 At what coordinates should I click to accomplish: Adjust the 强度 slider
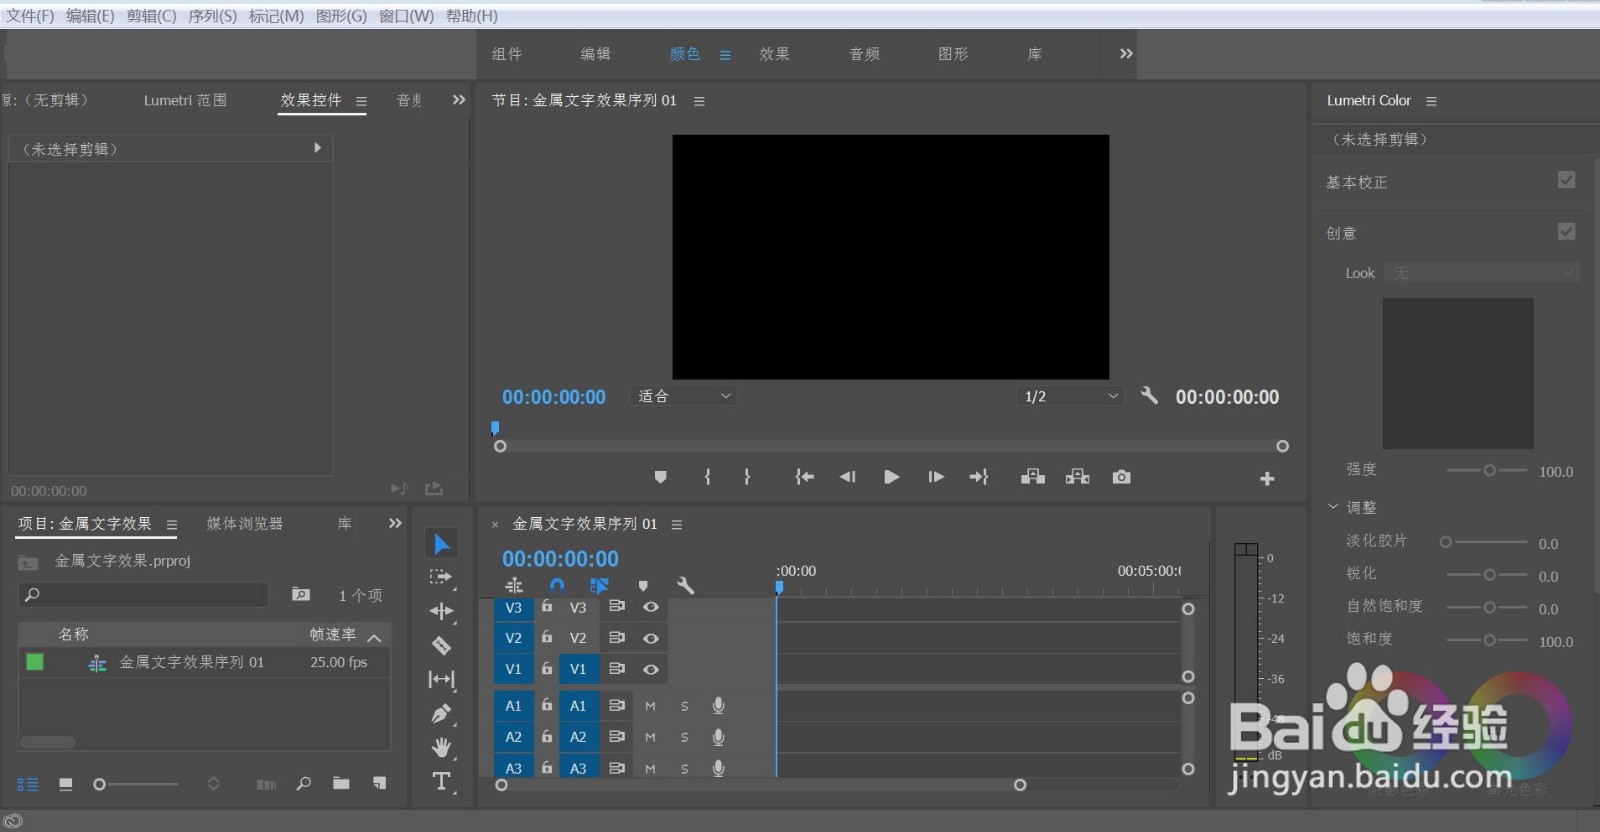tap(1487, 470)
